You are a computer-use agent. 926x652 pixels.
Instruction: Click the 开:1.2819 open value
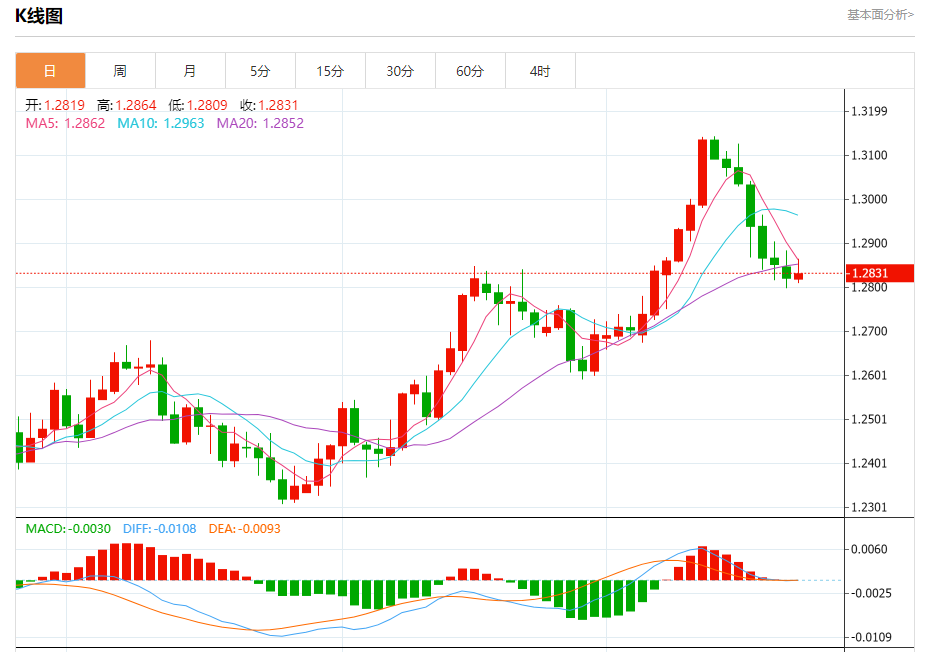point(55,105)
